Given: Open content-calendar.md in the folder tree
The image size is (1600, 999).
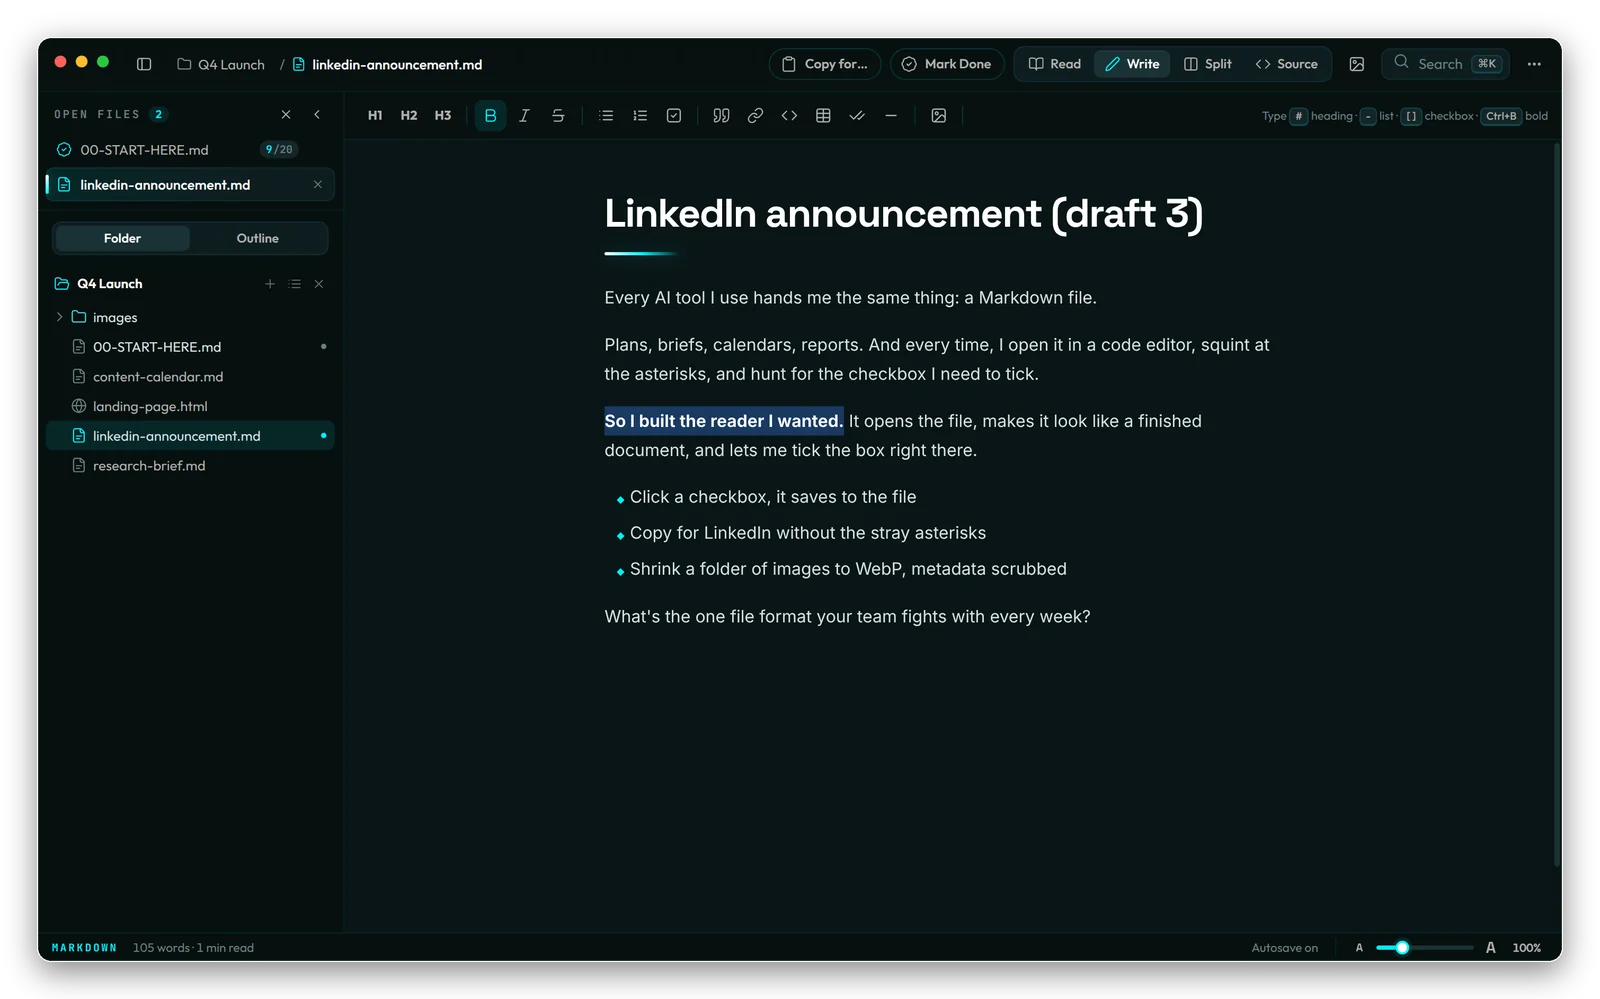Looking at the screenshot, I should click(x=190, y=377).
